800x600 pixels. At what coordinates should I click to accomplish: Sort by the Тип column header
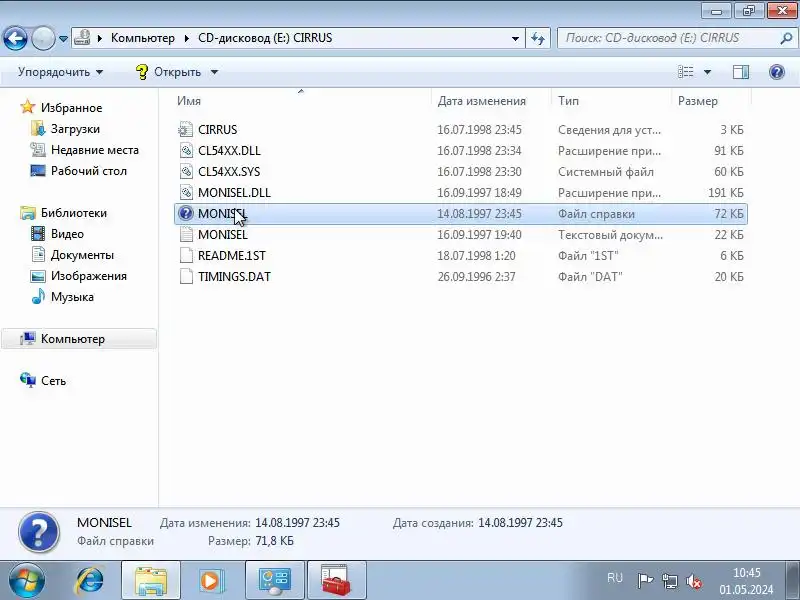[x=568, y=101]
